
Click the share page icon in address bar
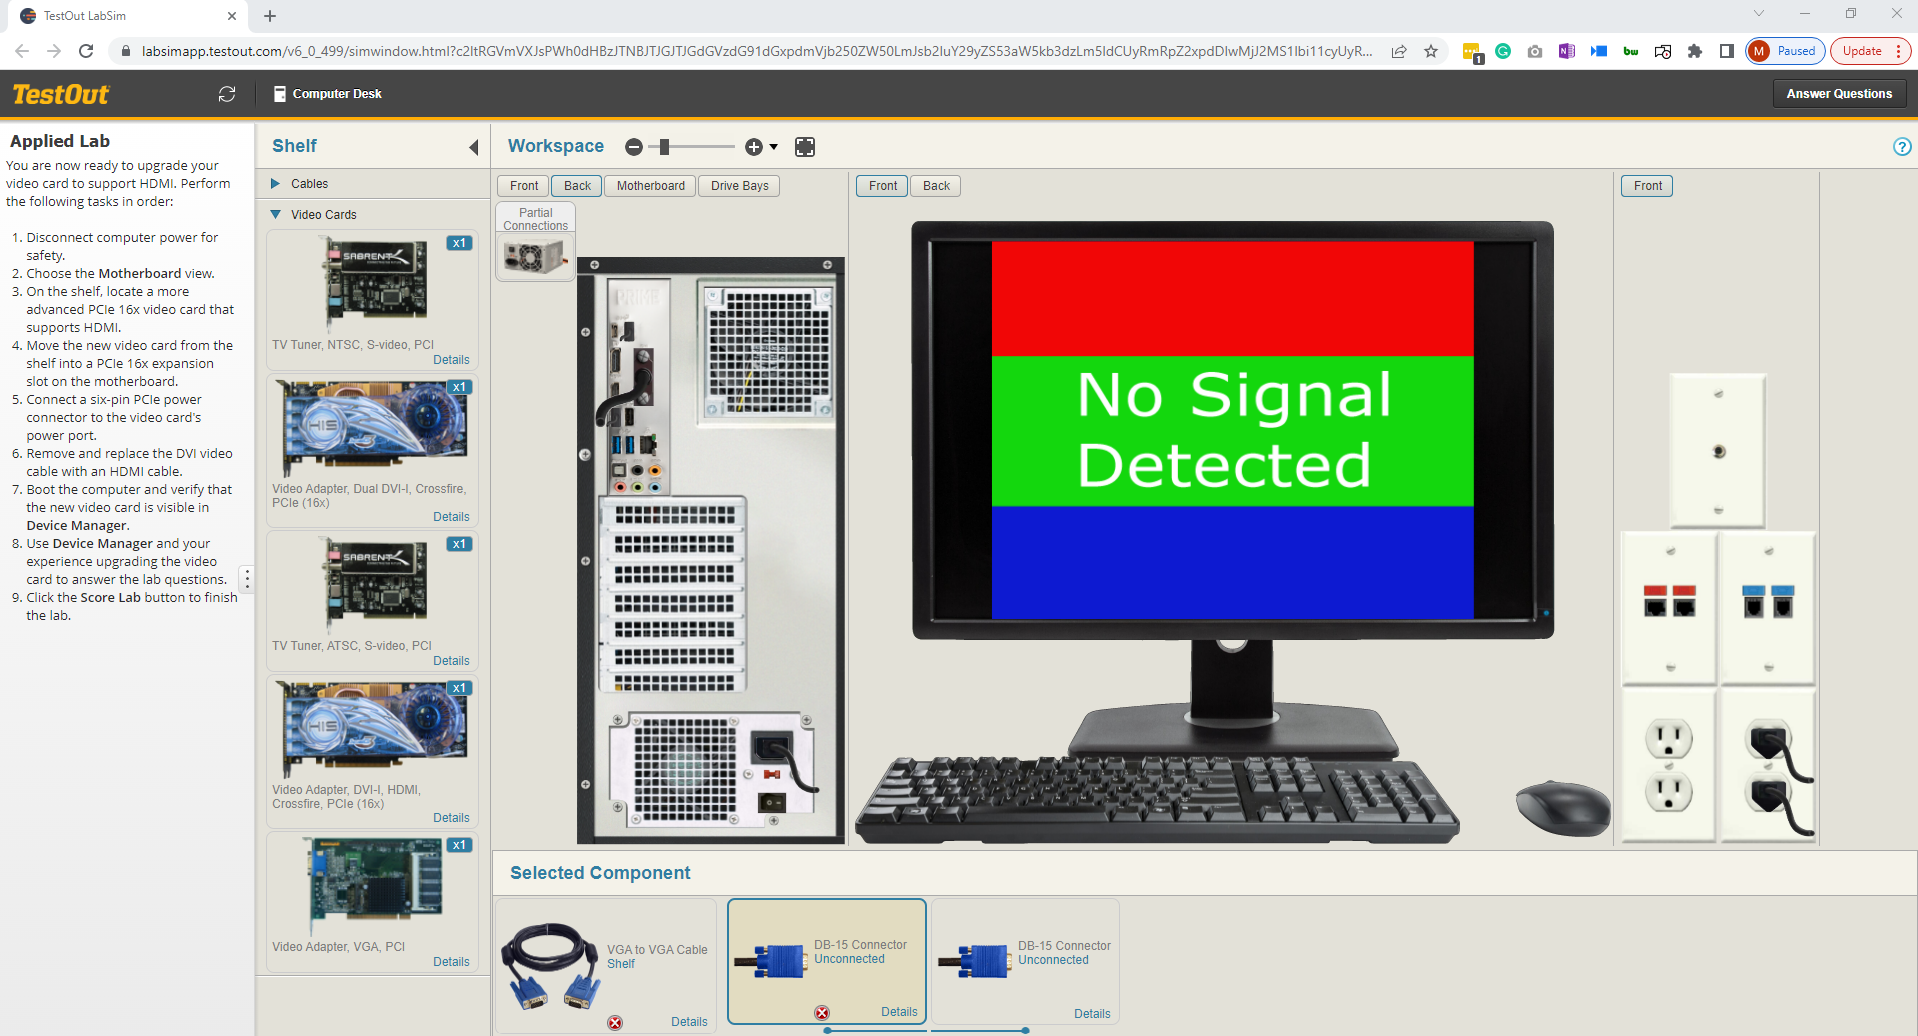click(x=1399, y=51)
